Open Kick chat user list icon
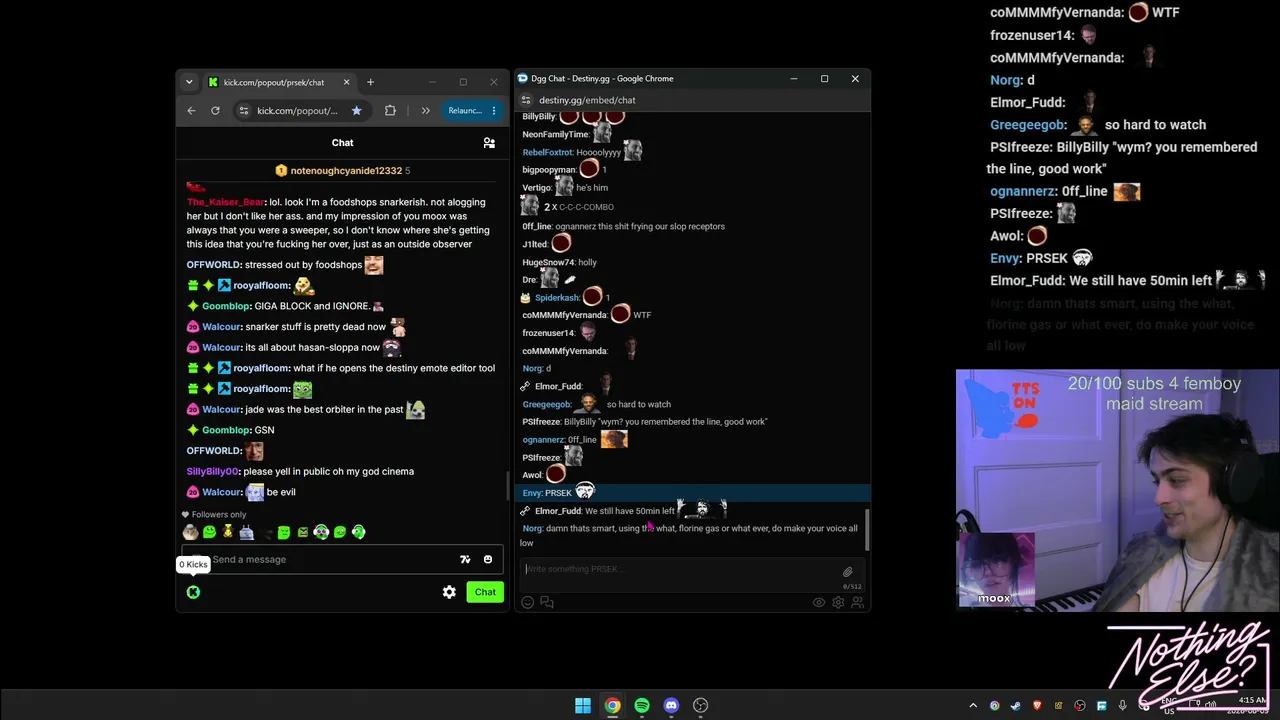The image size is (1280, 720). (489, 143)
